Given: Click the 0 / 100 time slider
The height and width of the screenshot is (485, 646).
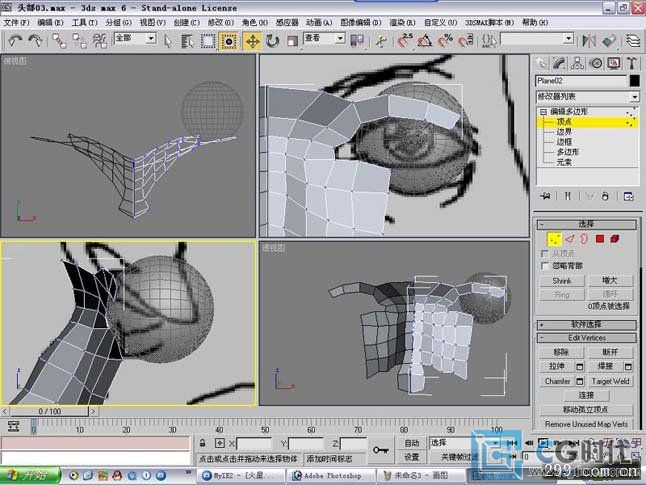Looking at the screenshot, I should [x=49, y=411].
